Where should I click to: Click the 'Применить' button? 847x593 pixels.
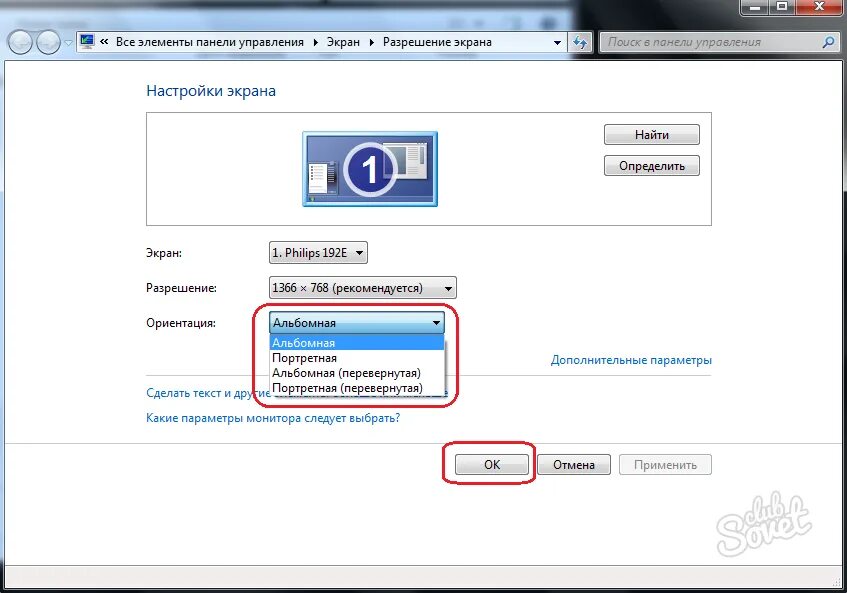(665, 464)
